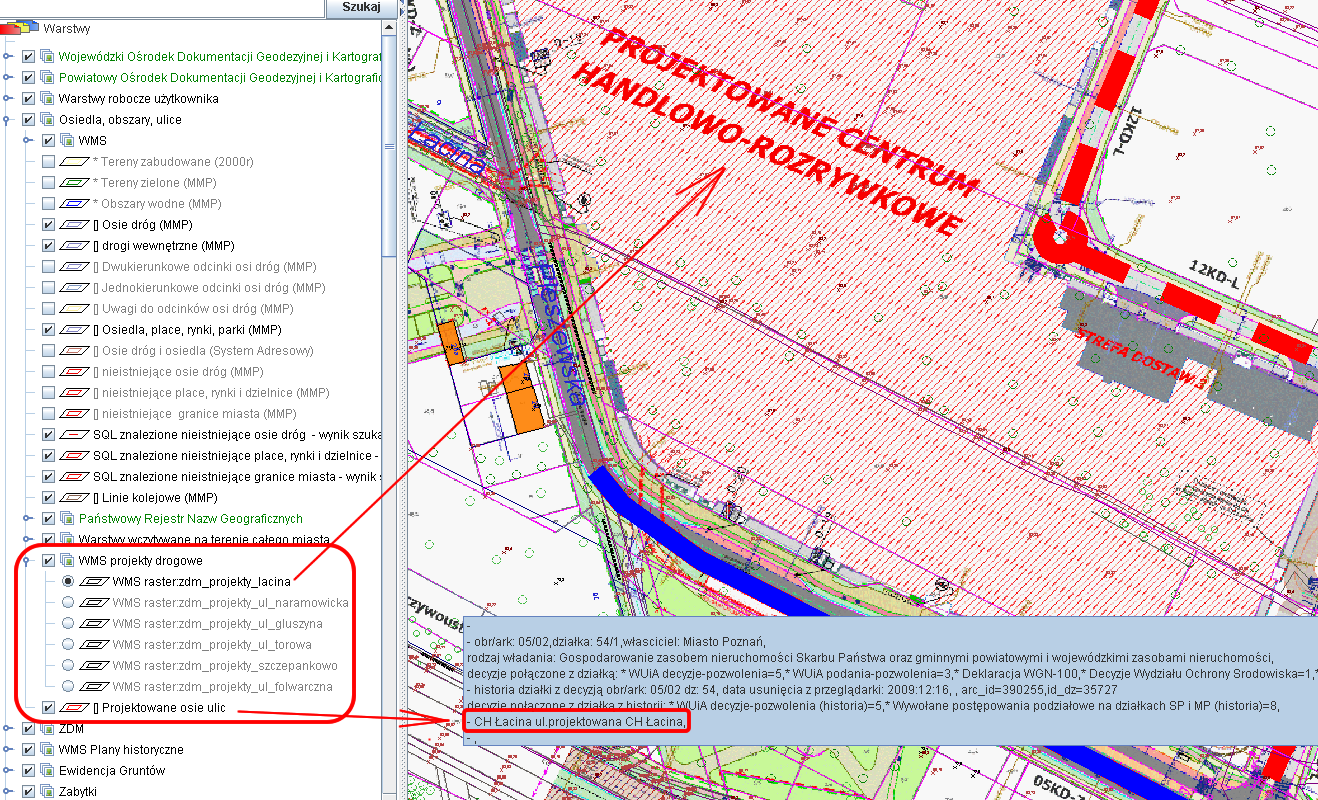Collapse the Osiedla, obszary, ulice group

point(8,120)
